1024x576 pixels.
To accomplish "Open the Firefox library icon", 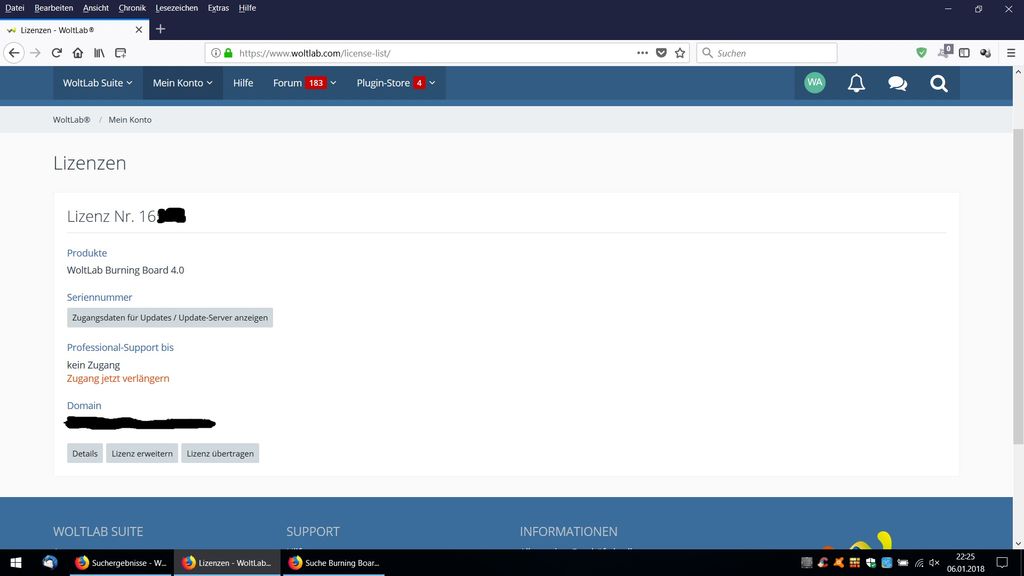I will click(x=100, y=53).
